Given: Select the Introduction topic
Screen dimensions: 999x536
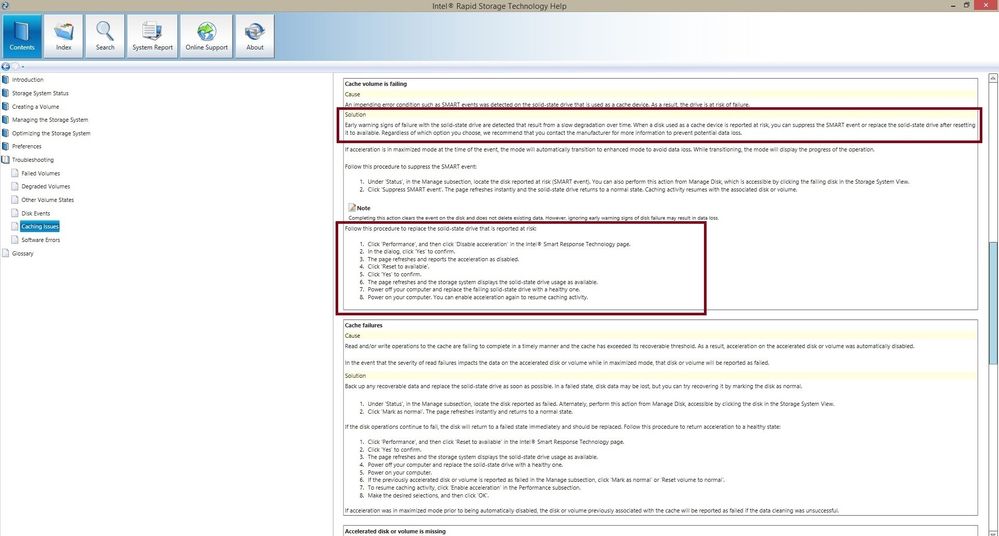Looking at the screenshot, I should pos(27,80).
